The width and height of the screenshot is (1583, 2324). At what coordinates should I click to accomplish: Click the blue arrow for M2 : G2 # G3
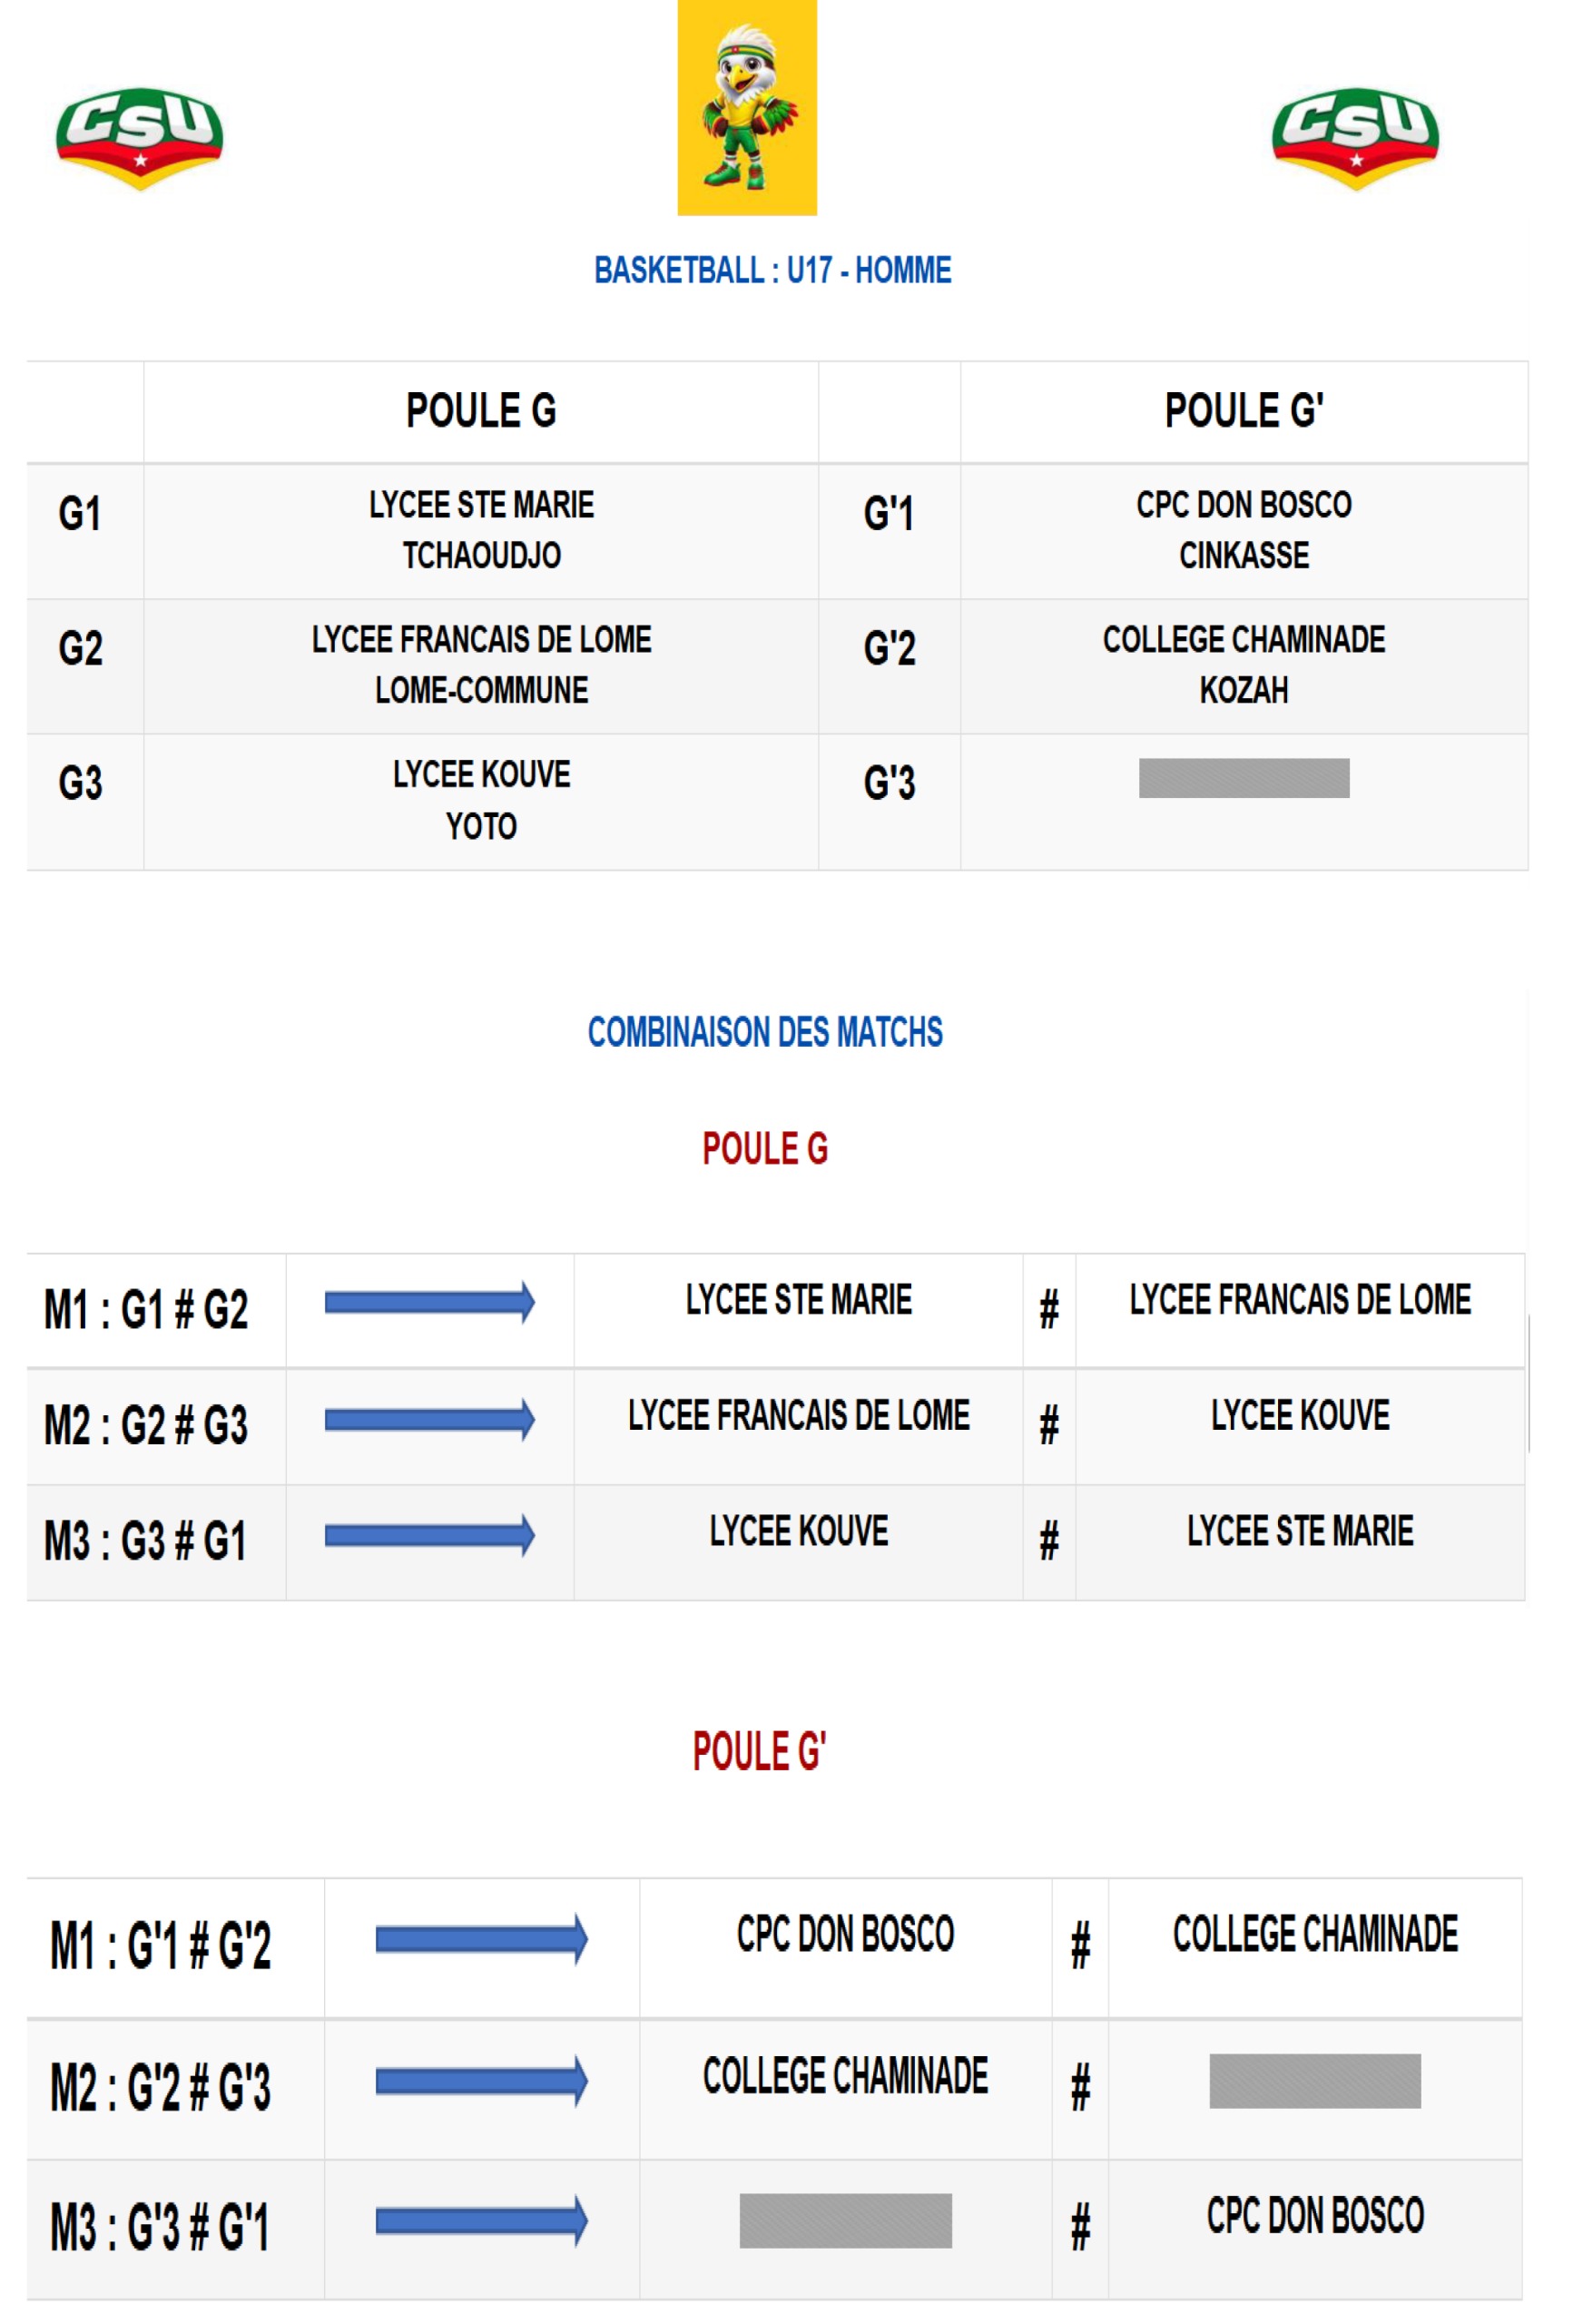(430, 1419)
